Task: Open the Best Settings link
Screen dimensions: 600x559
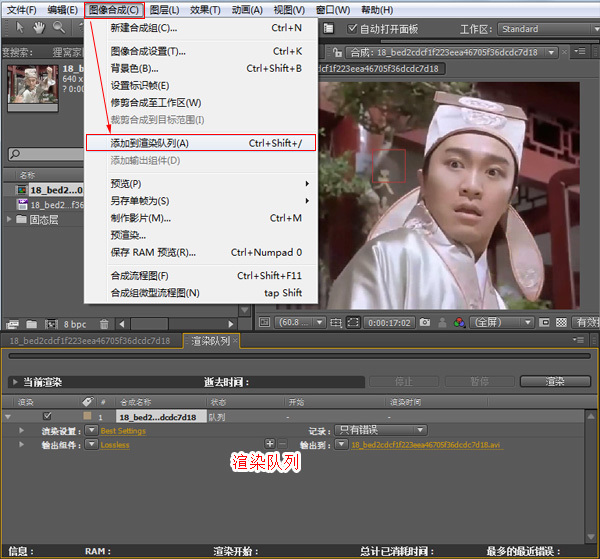Action: click(x=123, y=431)
